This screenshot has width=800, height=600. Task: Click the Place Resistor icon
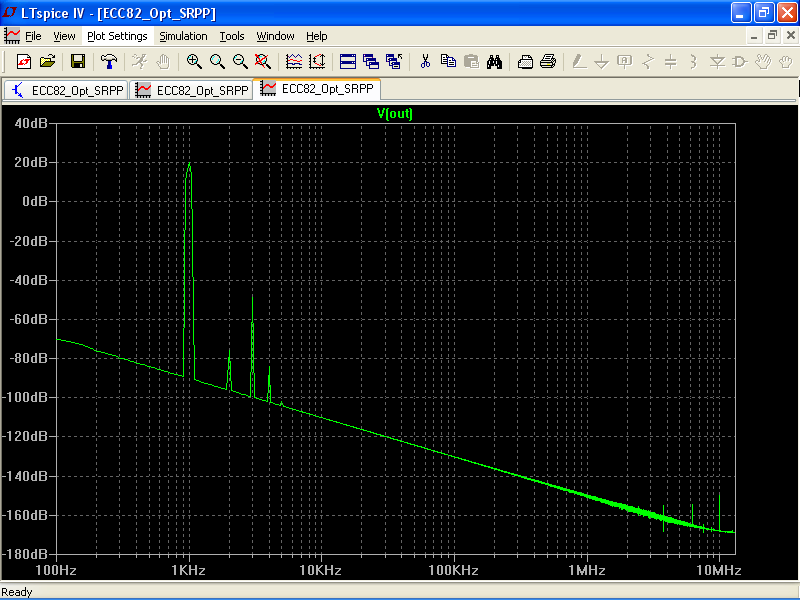pos(648,62)
